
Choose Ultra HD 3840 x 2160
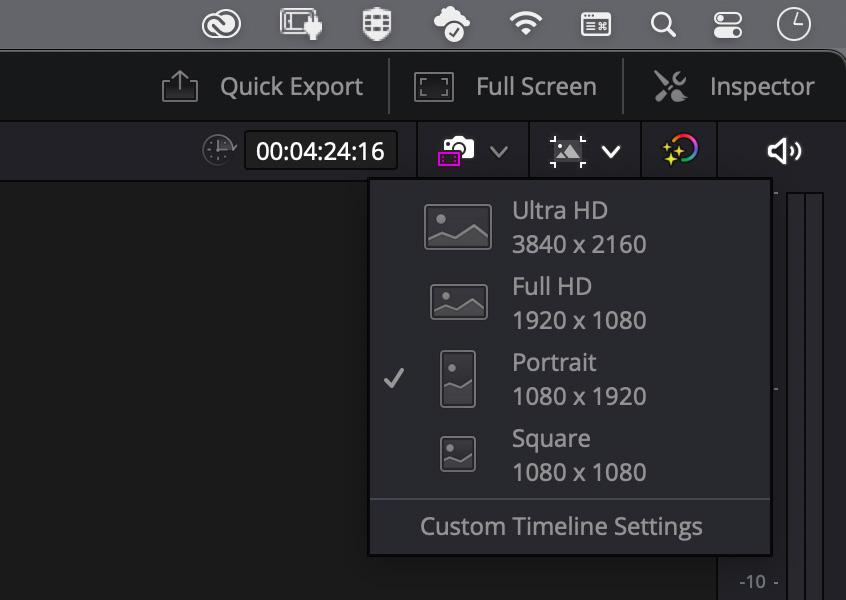(x=570, y=227)
